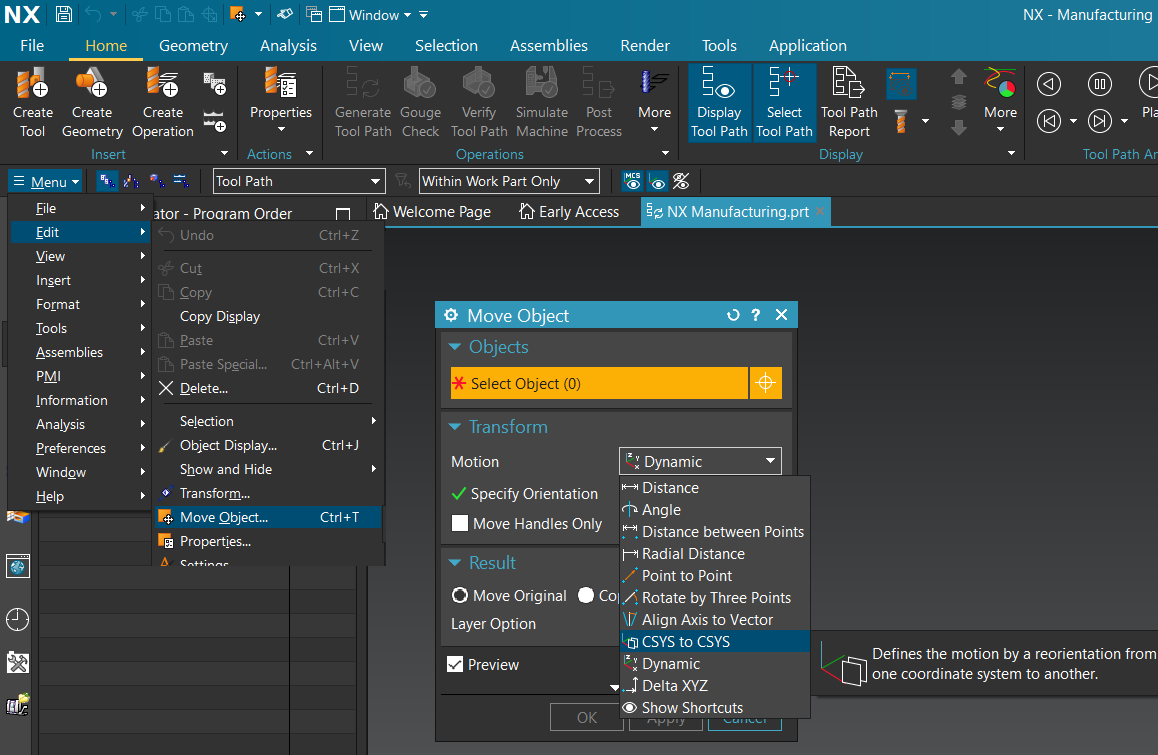This screenshot has width=1158, height=755.
Task: Toggle Display Tool Path
Action: [x=719, y=102]
